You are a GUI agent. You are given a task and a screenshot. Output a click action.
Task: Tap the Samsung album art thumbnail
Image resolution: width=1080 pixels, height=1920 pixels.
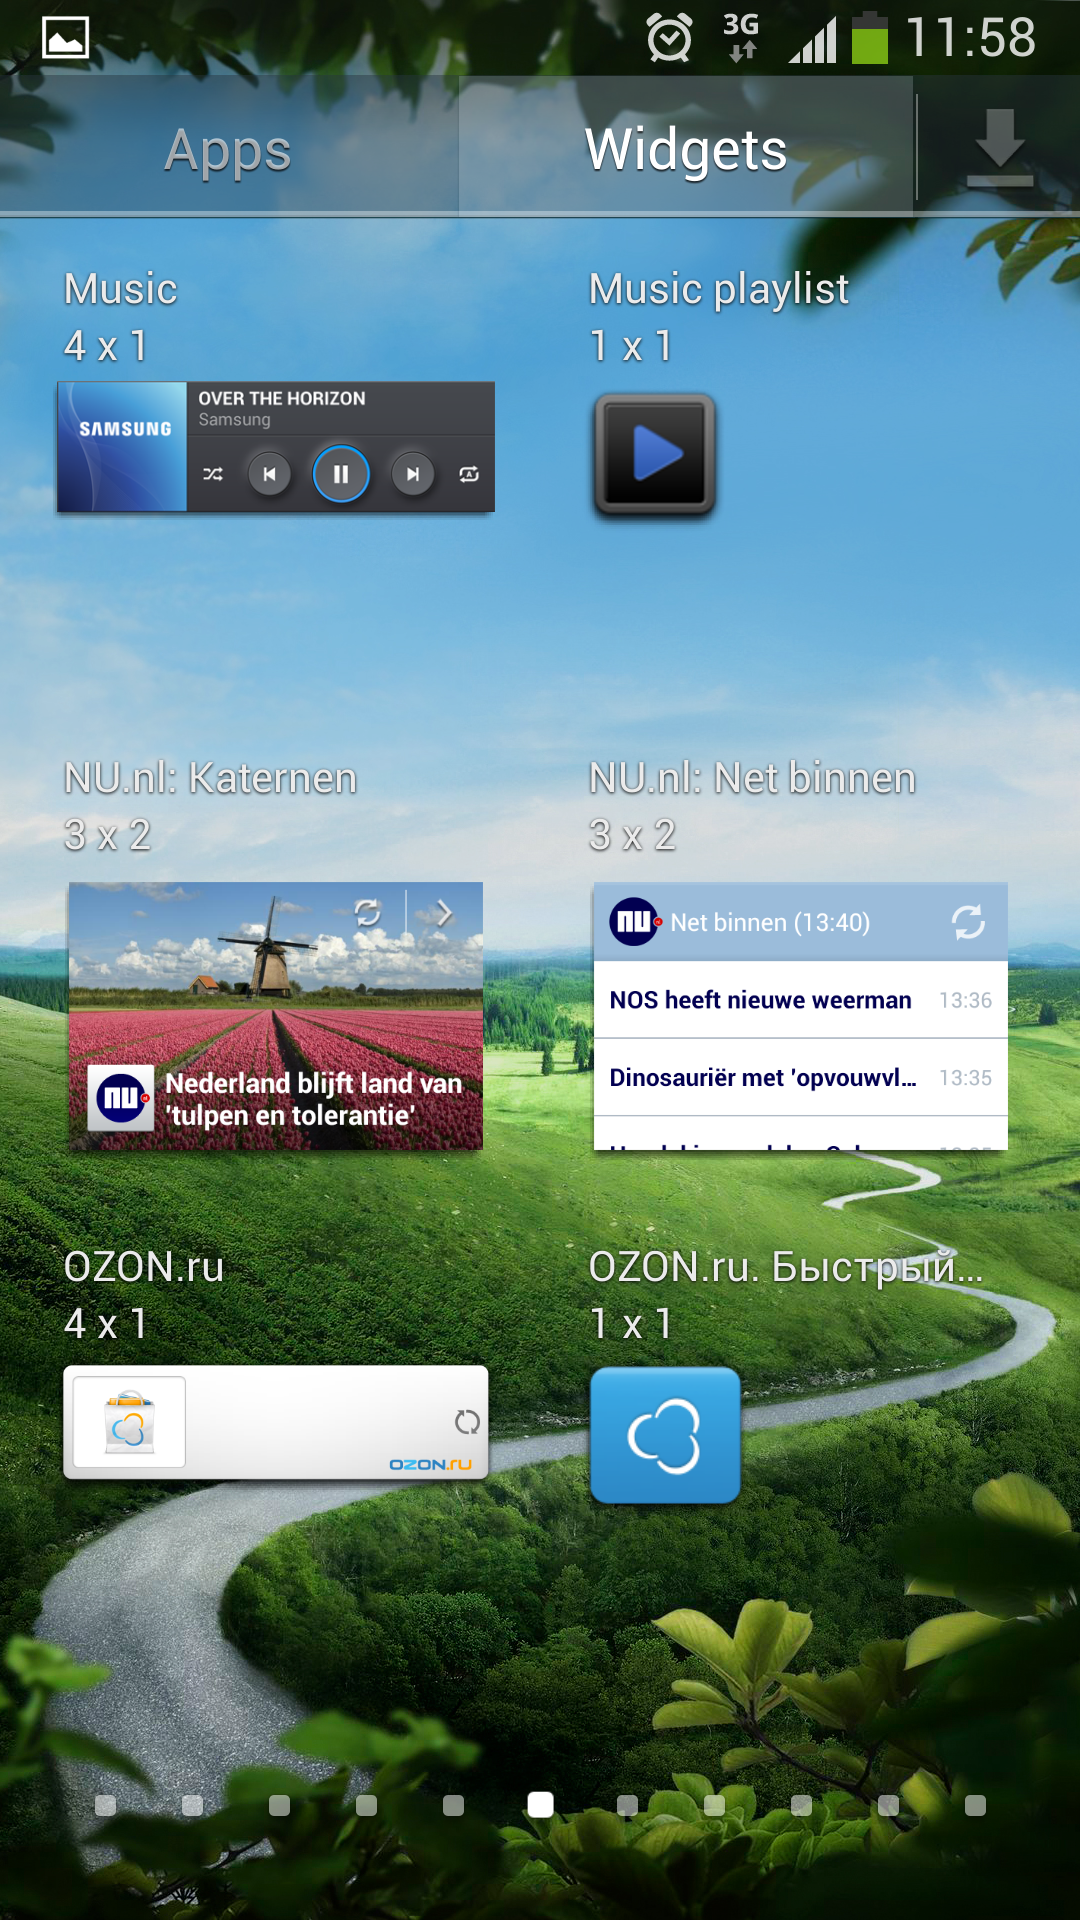coord(123,447)
